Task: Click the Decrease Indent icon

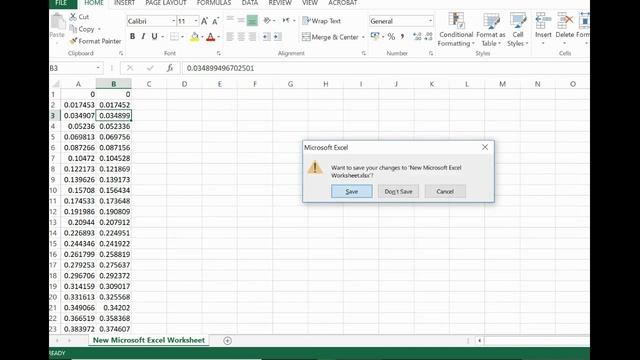Action: (267, 37)
